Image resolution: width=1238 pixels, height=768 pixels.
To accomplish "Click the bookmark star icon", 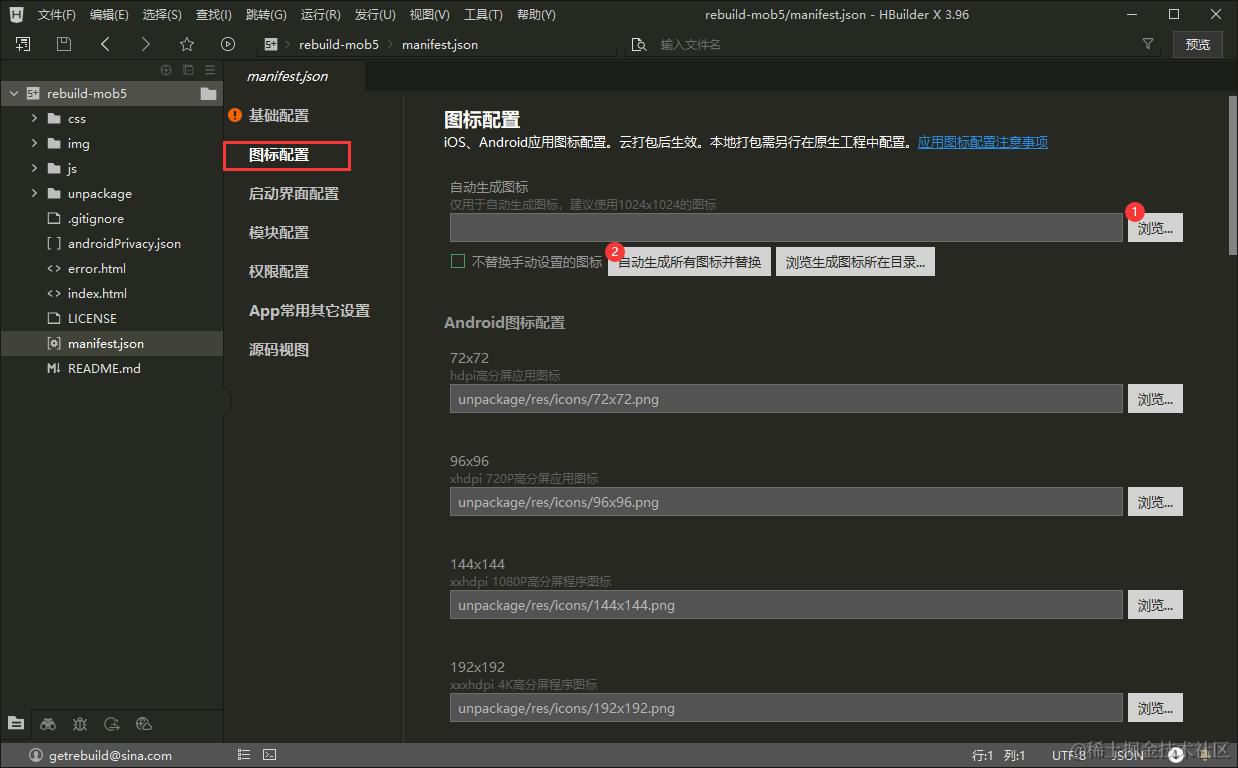I will pos(187,44).
